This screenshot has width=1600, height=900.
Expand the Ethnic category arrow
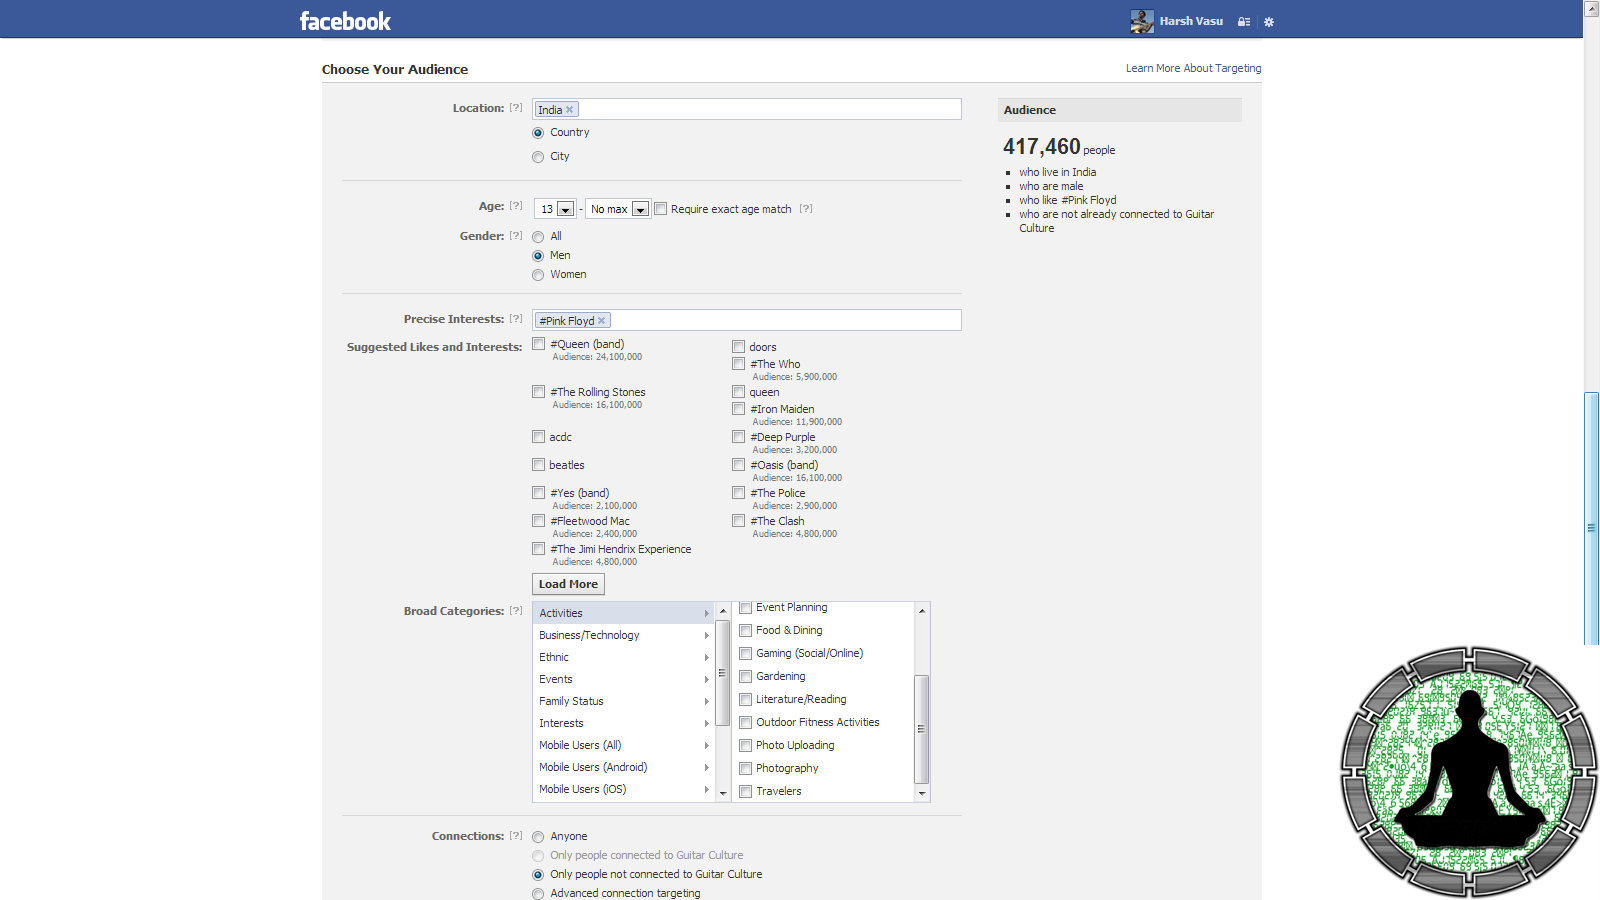[706, 658]
